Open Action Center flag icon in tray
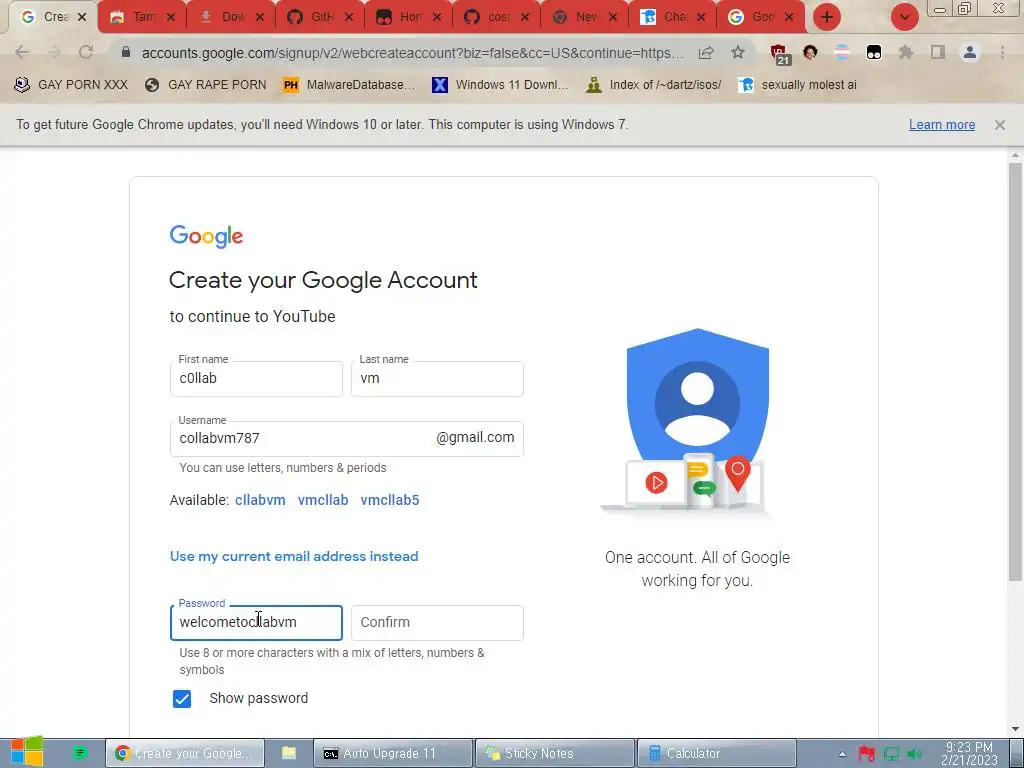This screenshot has height=768, width=1024. [867, 754]
